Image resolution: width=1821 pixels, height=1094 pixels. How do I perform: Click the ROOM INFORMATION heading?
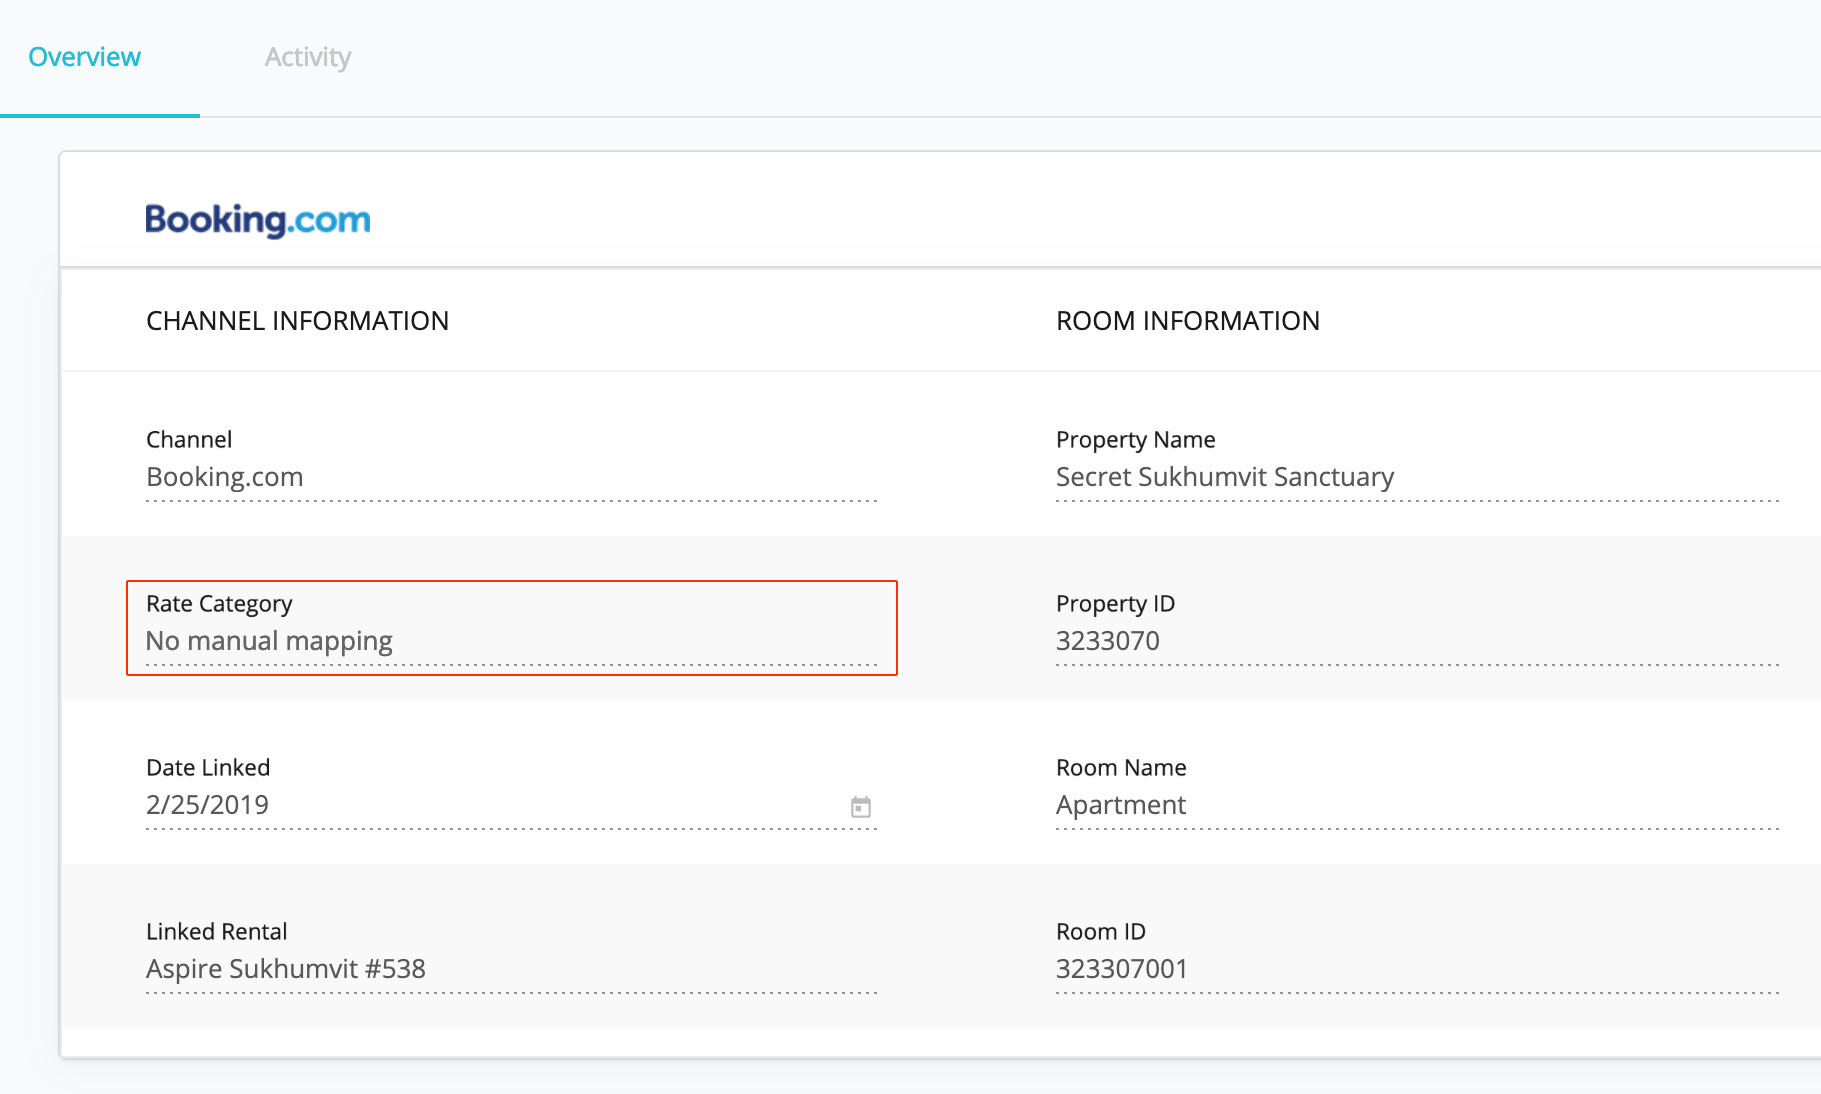point(1188,321)
